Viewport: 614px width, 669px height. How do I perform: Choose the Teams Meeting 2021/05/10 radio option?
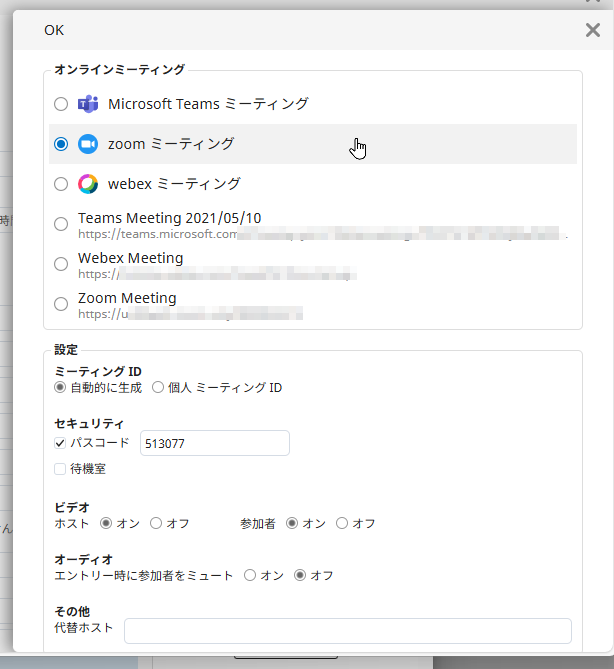coord(61,224)
